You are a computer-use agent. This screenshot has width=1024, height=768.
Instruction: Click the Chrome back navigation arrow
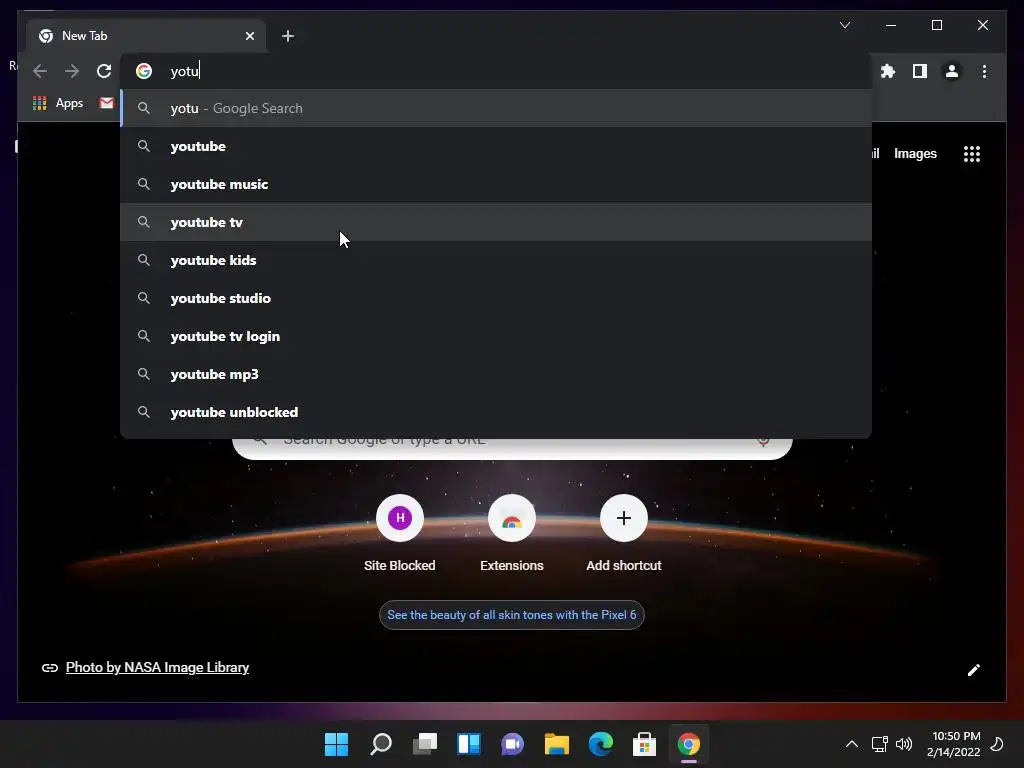(40, 71)
